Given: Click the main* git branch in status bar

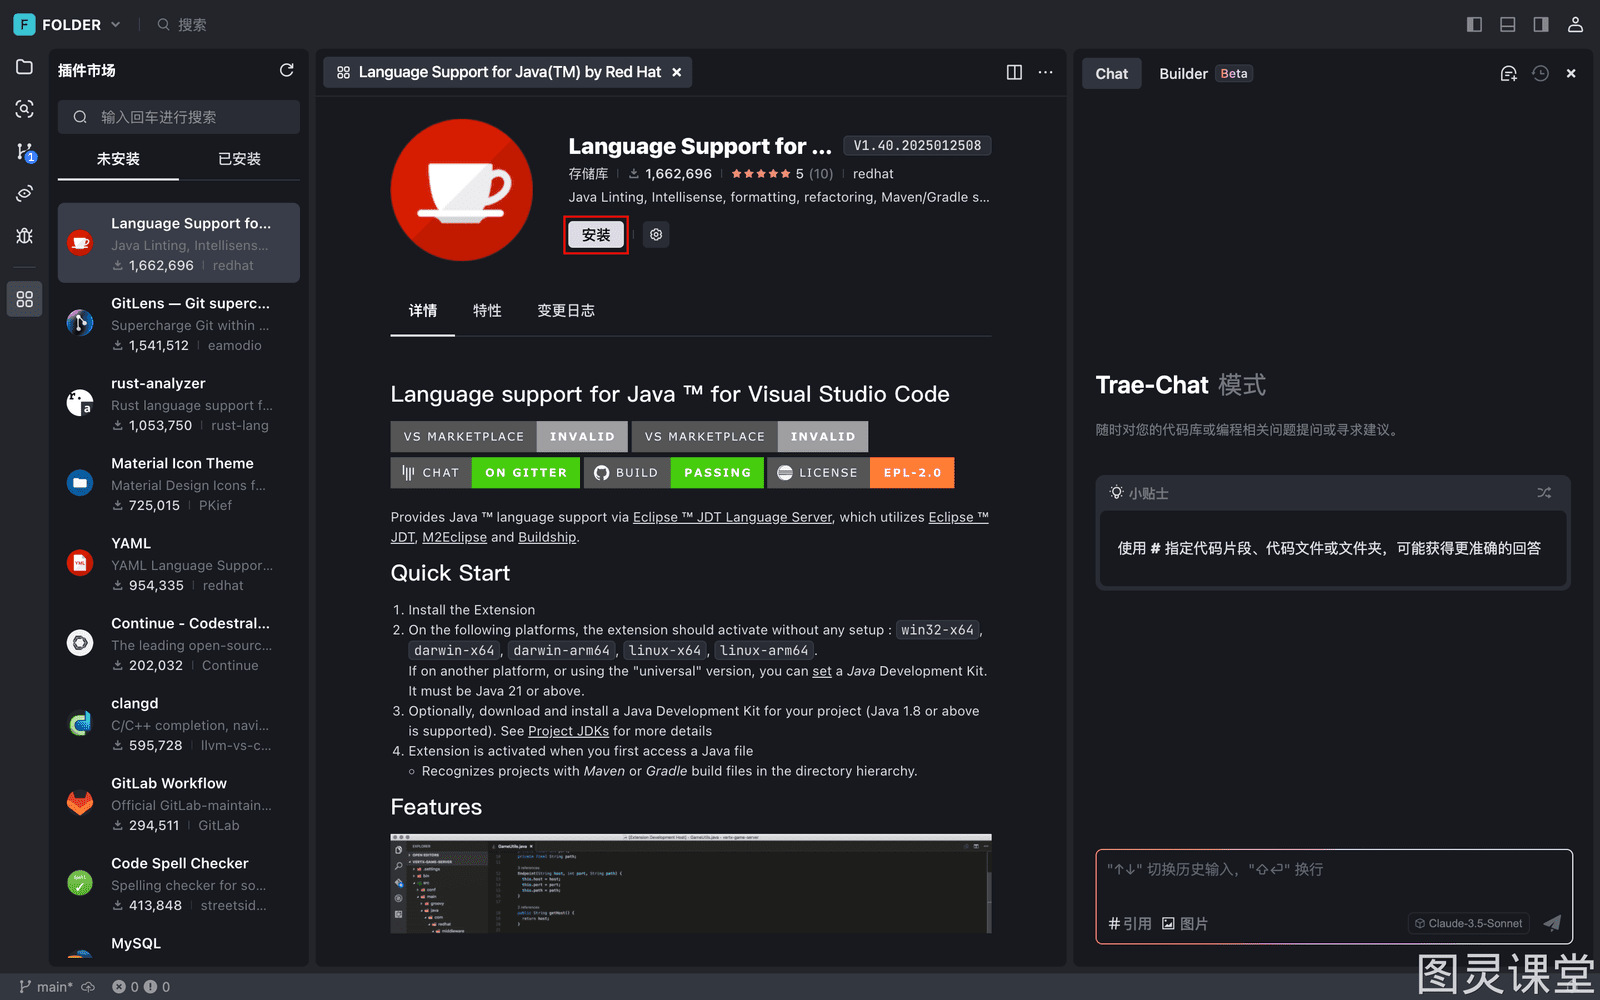Looking at the screenshot, I should [46, 987].
